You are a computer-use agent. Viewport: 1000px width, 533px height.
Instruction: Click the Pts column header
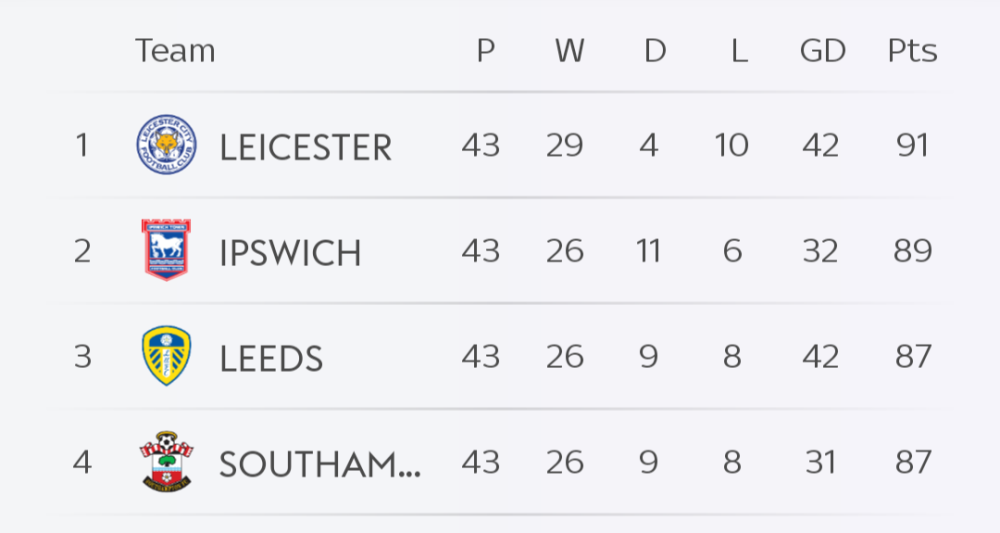point(912,51)
